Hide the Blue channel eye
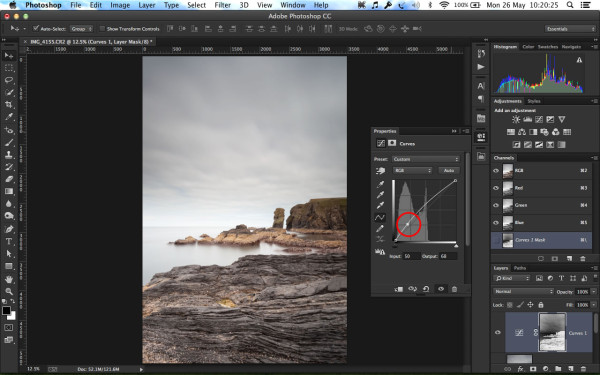This screenshot has width=600, height=375. [x=496, y=222]
